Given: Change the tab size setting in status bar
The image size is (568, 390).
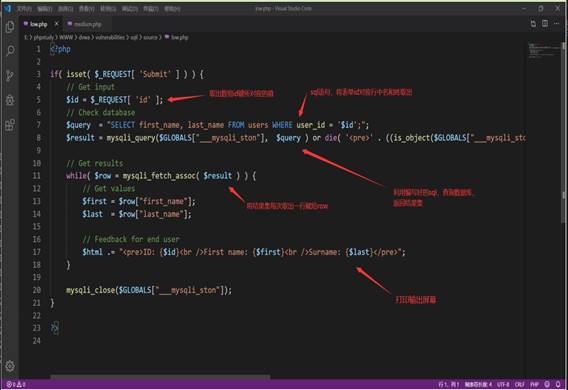Looking at the screenshot, I should 478,384.
